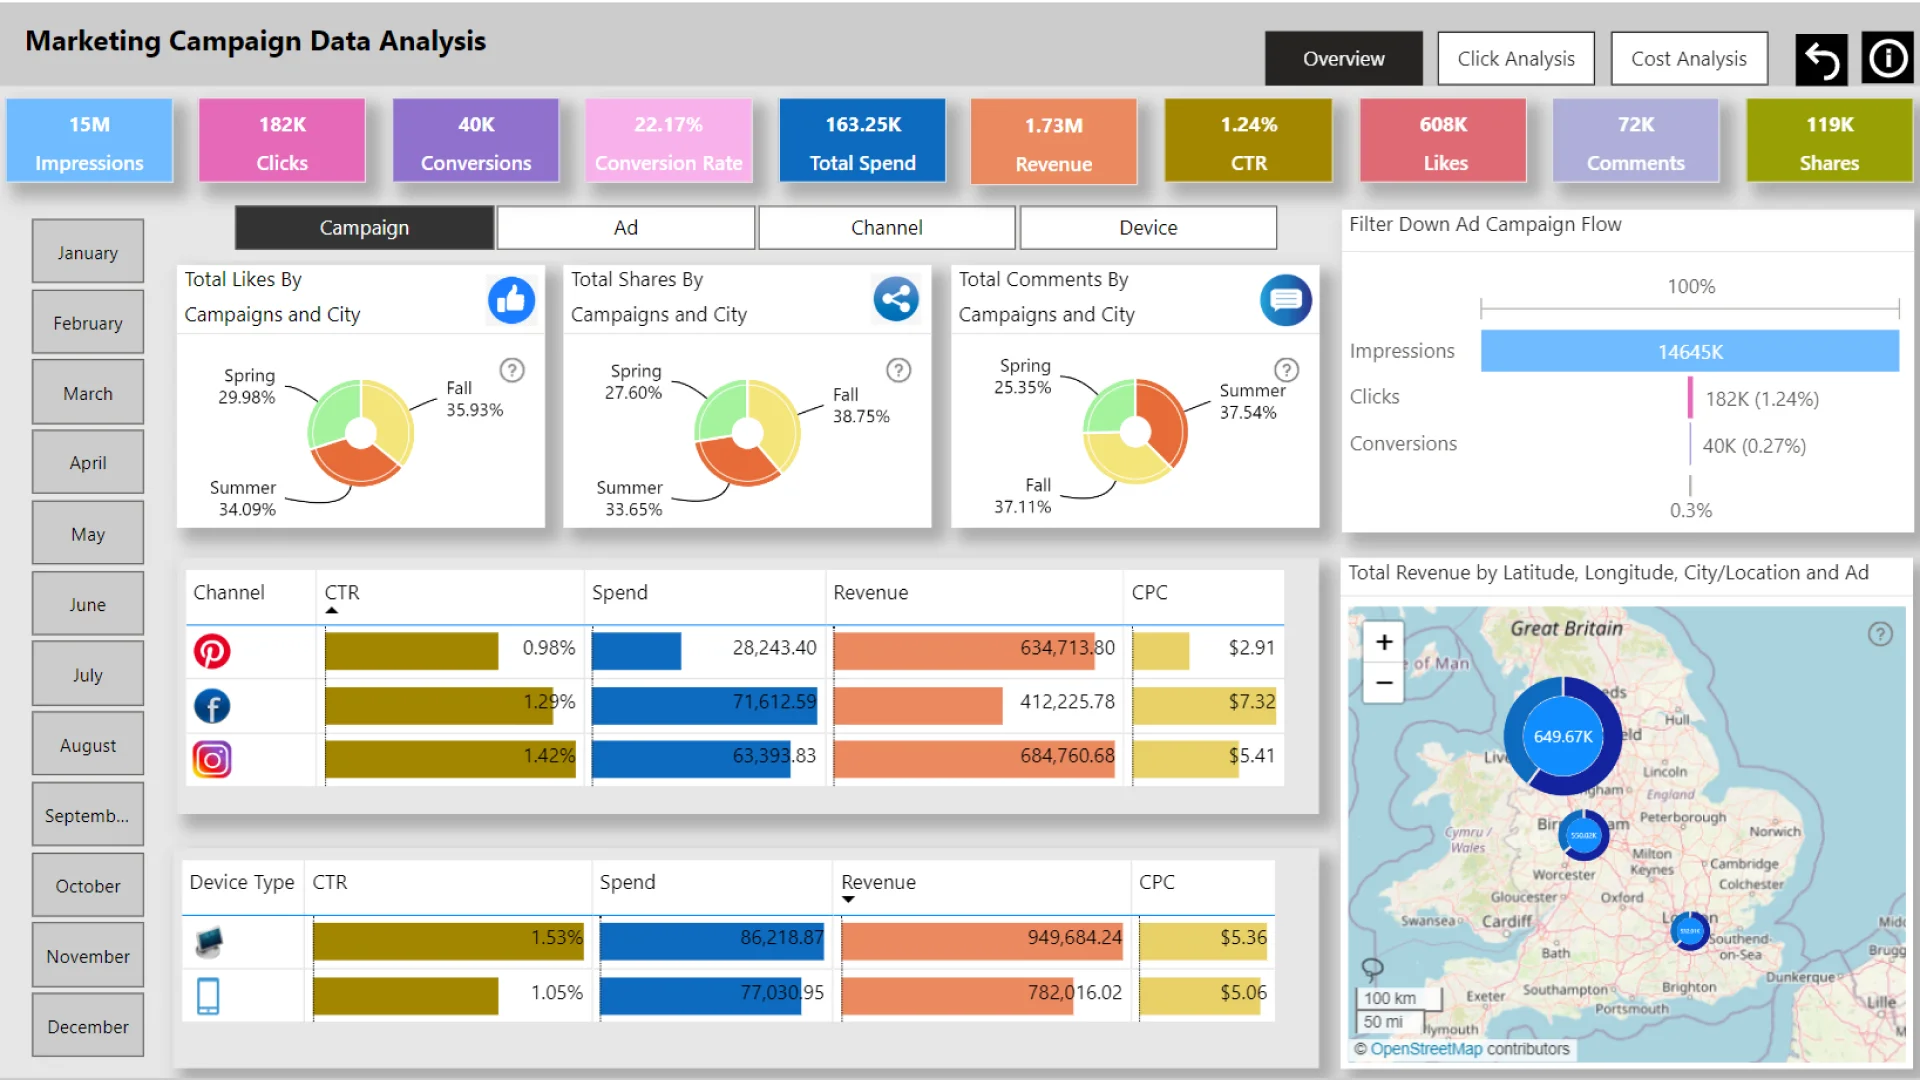
Task: Click the Comments speech bubble icon
Action: (1285, 300)
